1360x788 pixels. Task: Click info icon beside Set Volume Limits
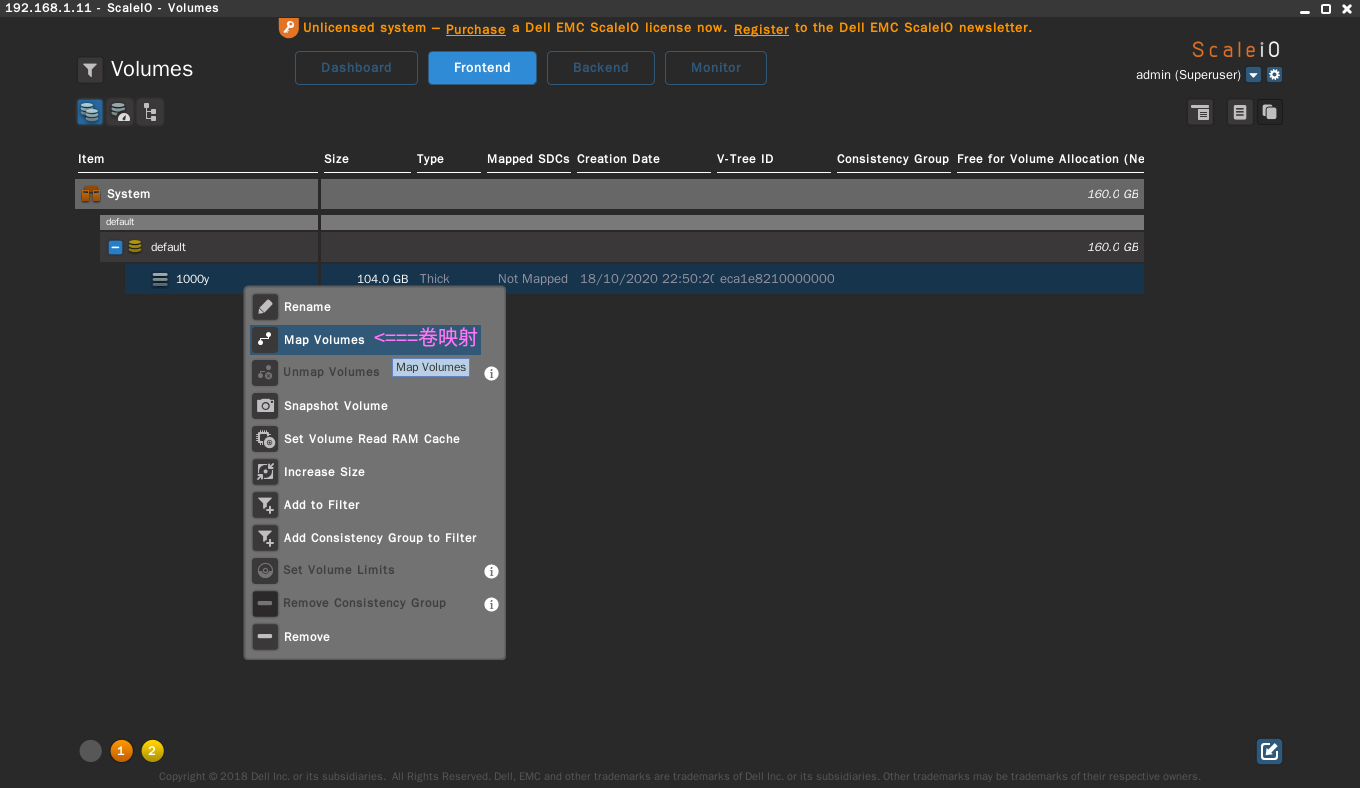[491, 572]
